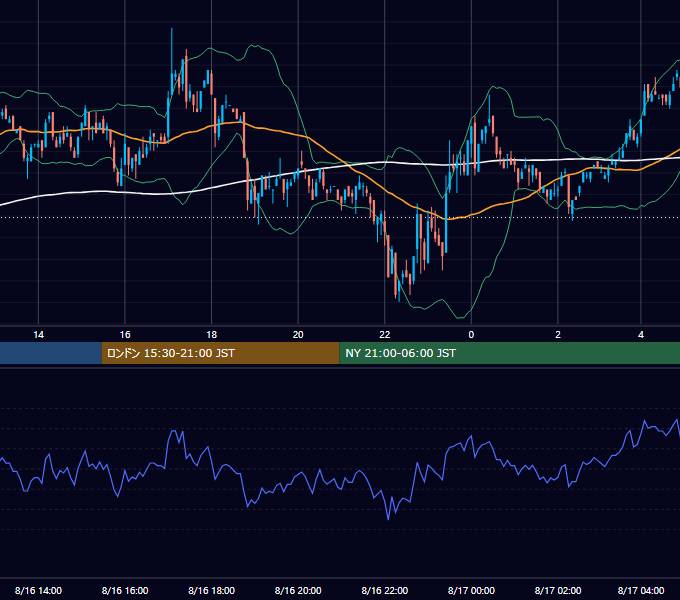Screen dimensions: 680x600
Task: Click the 8/16 18:00 date label
Action: point(212,590)
